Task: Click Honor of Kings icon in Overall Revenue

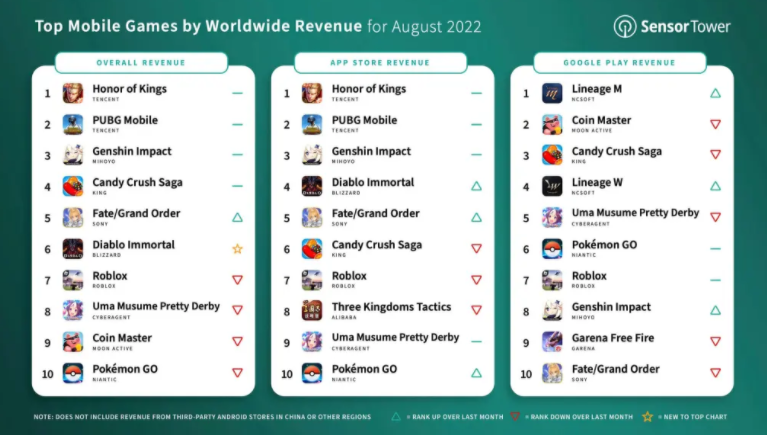Action: tap(73, 93)
